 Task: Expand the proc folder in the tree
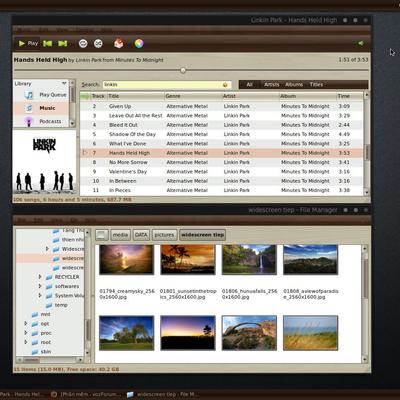pyautogui.click(x=26, y=333)
